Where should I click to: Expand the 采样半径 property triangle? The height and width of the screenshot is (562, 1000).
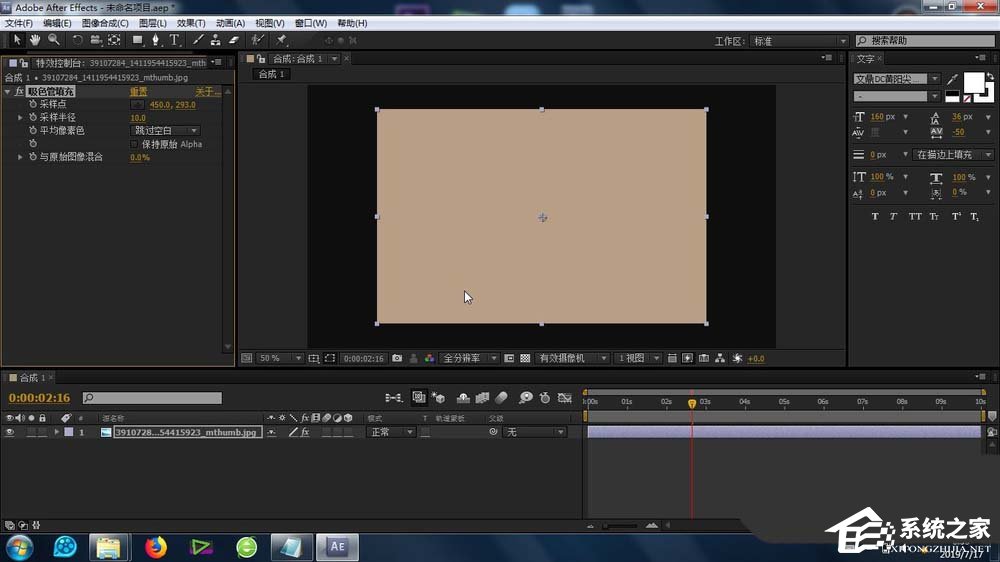click(20, 118)
